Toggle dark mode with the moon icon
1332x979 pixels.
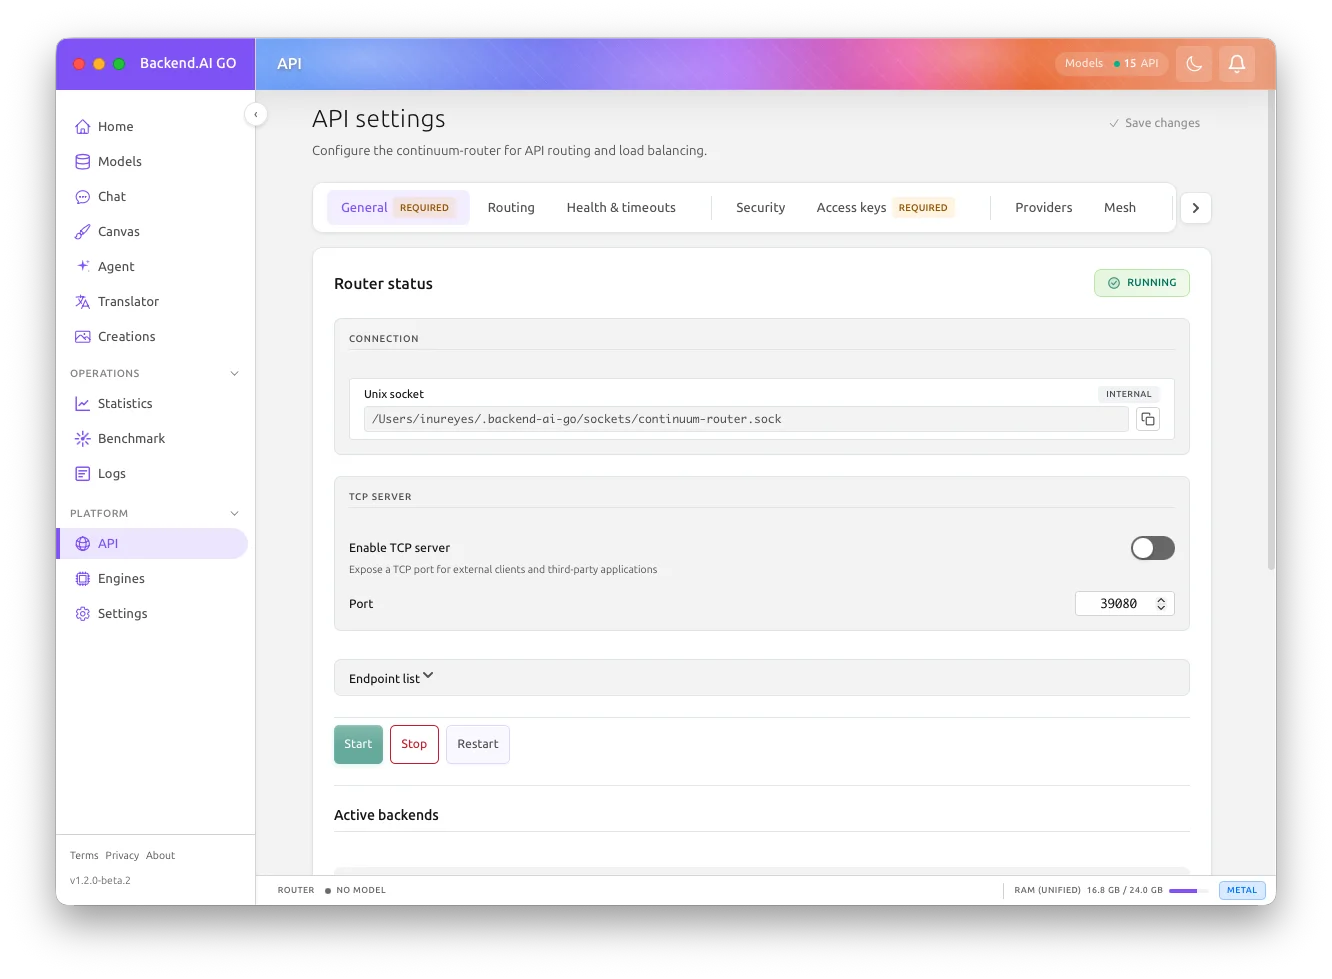tap(1193, 63)
